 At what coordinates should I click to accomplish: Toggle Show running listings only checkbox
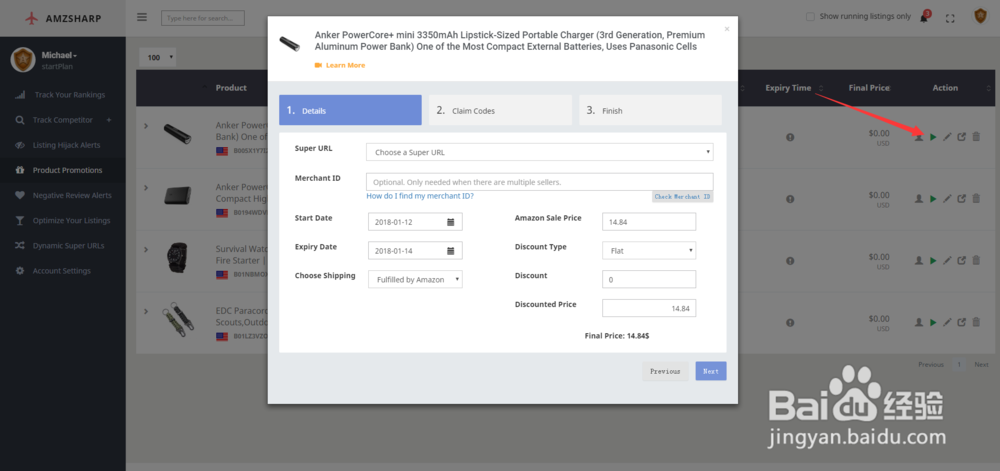(811, 17)
